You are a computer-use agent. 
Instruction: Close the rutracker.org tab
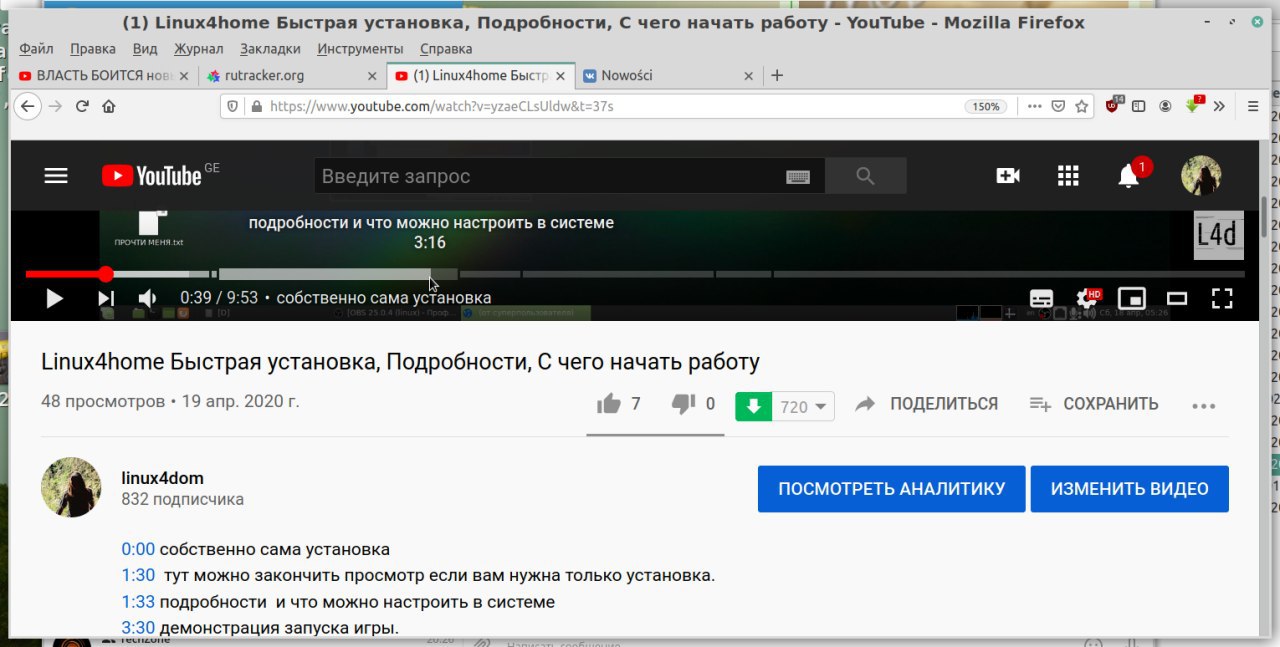(x=372, y=75)
